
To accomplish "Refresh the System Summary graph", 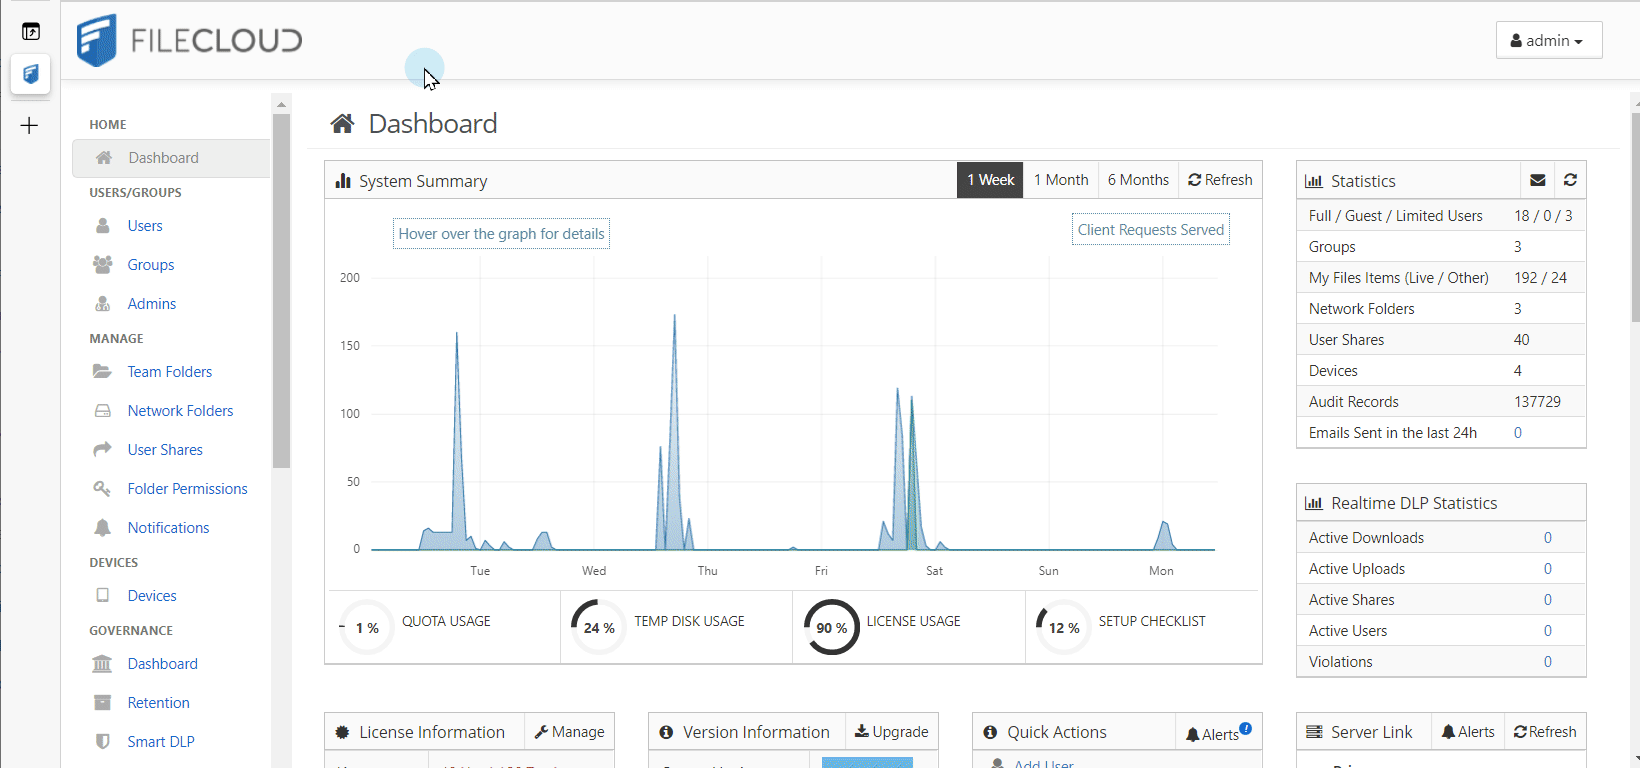I will tap(1220, 180).
